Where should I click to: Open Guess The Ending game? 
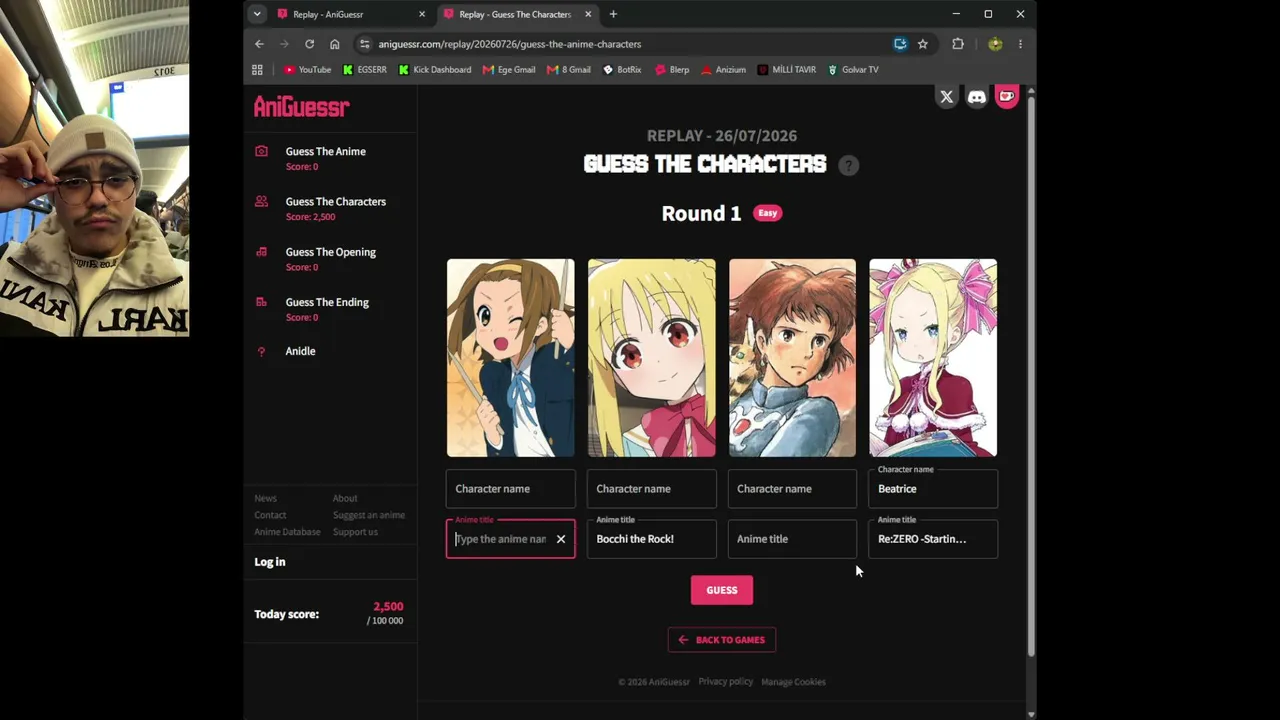327,302
